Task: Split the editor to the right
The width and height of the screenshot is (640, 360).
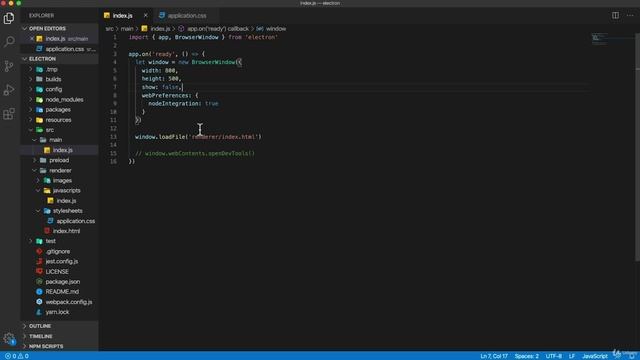Action: tap(615, 15)
